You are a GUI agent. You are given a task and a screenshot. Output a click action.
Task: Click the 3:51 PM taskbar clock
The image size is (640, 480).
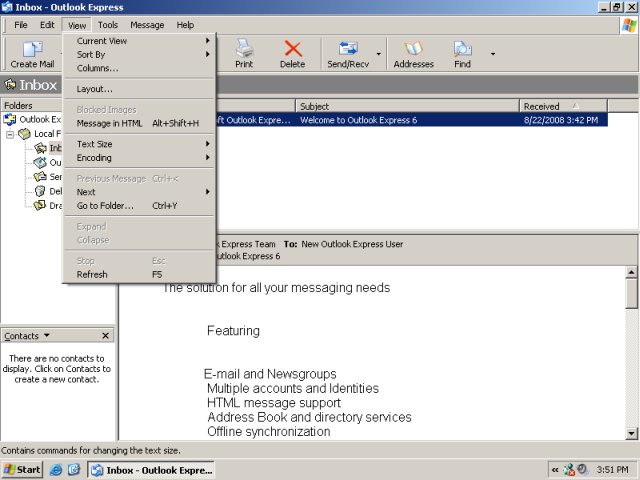[613, 470]
